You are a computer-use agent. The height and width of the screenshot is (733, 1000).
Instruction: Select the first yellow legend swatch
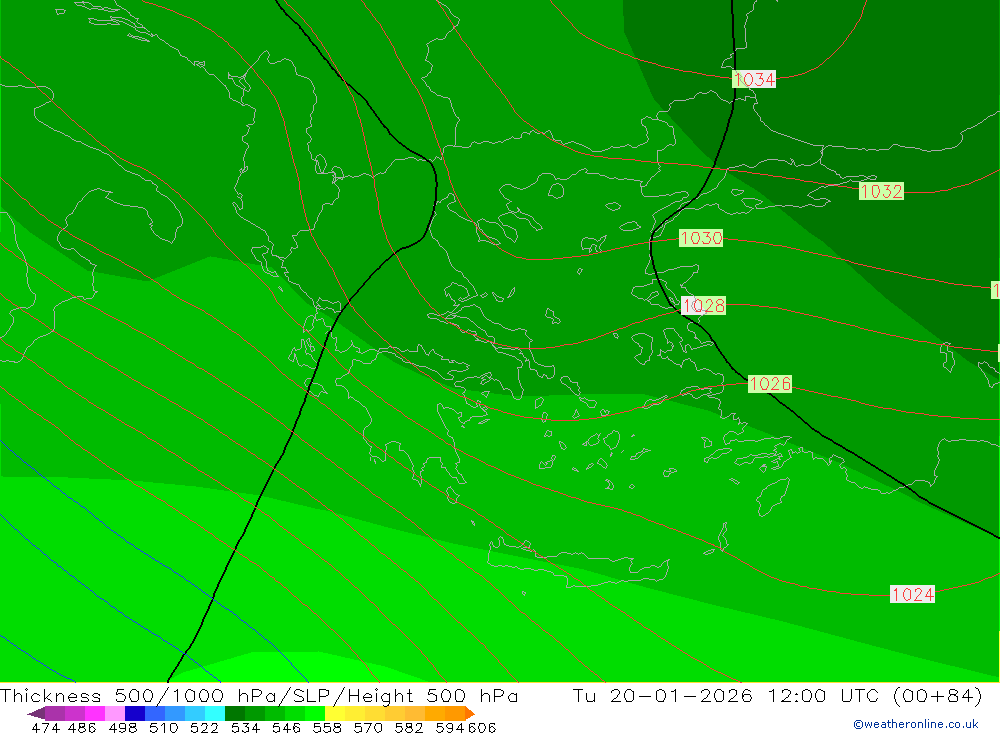coord(335,713)
